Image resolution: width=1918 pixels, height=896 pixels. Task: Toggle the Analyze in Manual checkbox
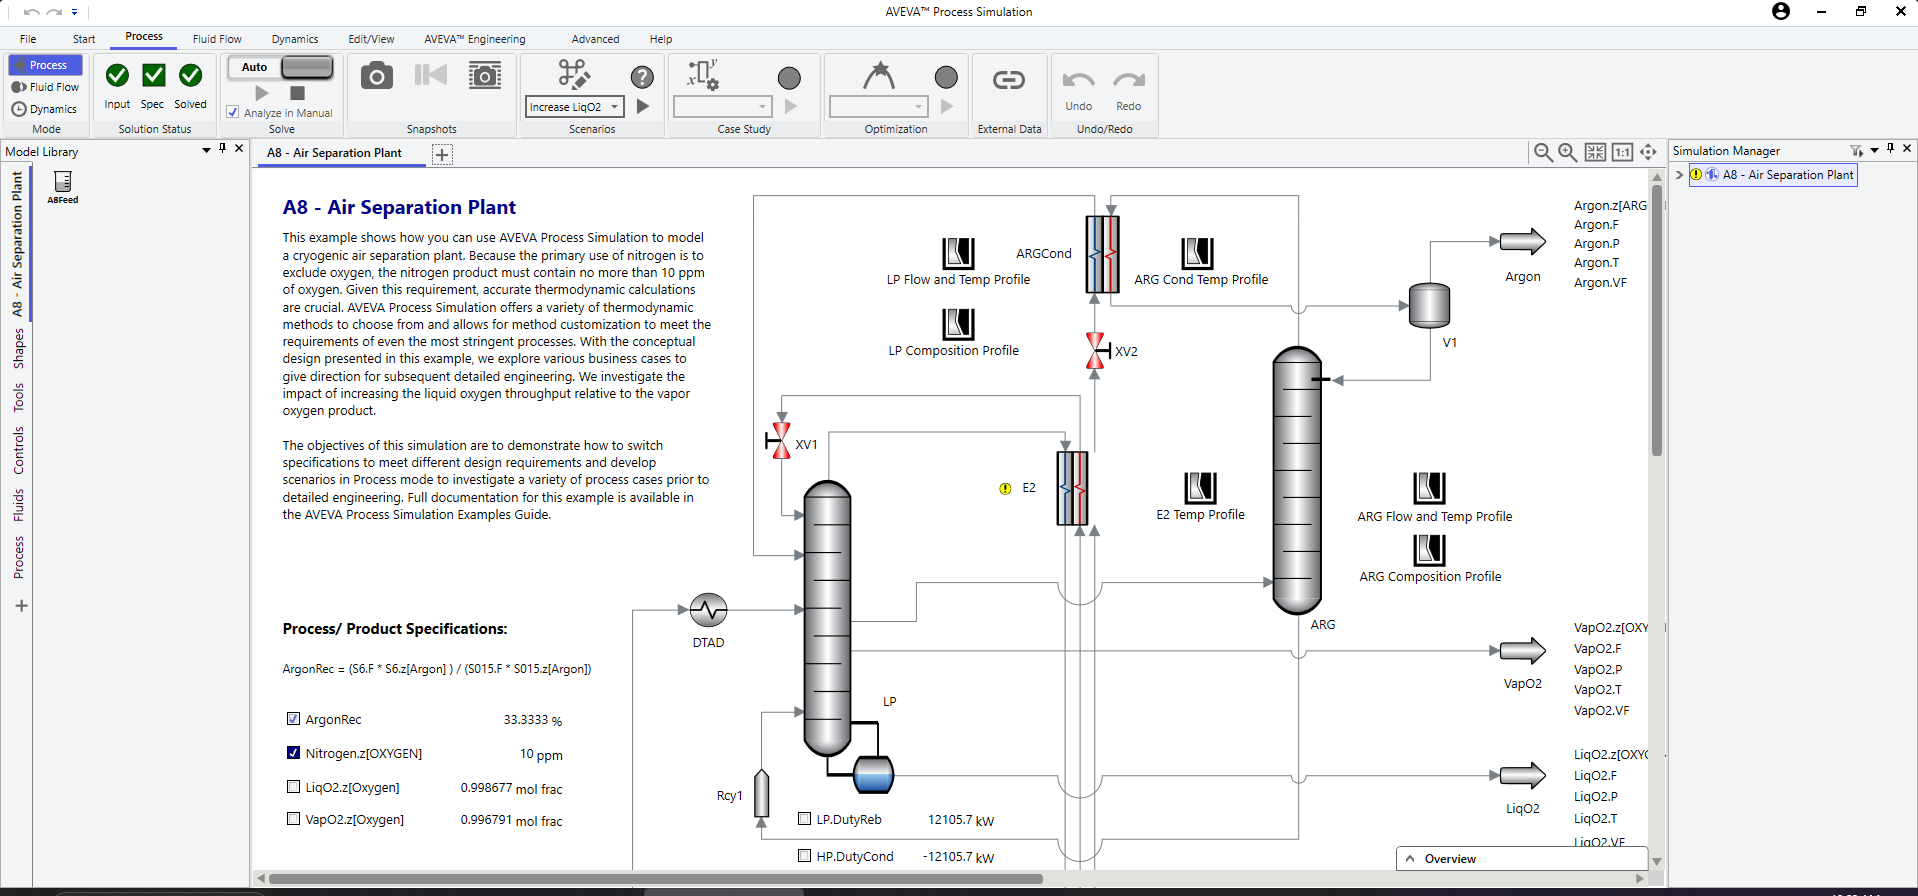[233, 113]
